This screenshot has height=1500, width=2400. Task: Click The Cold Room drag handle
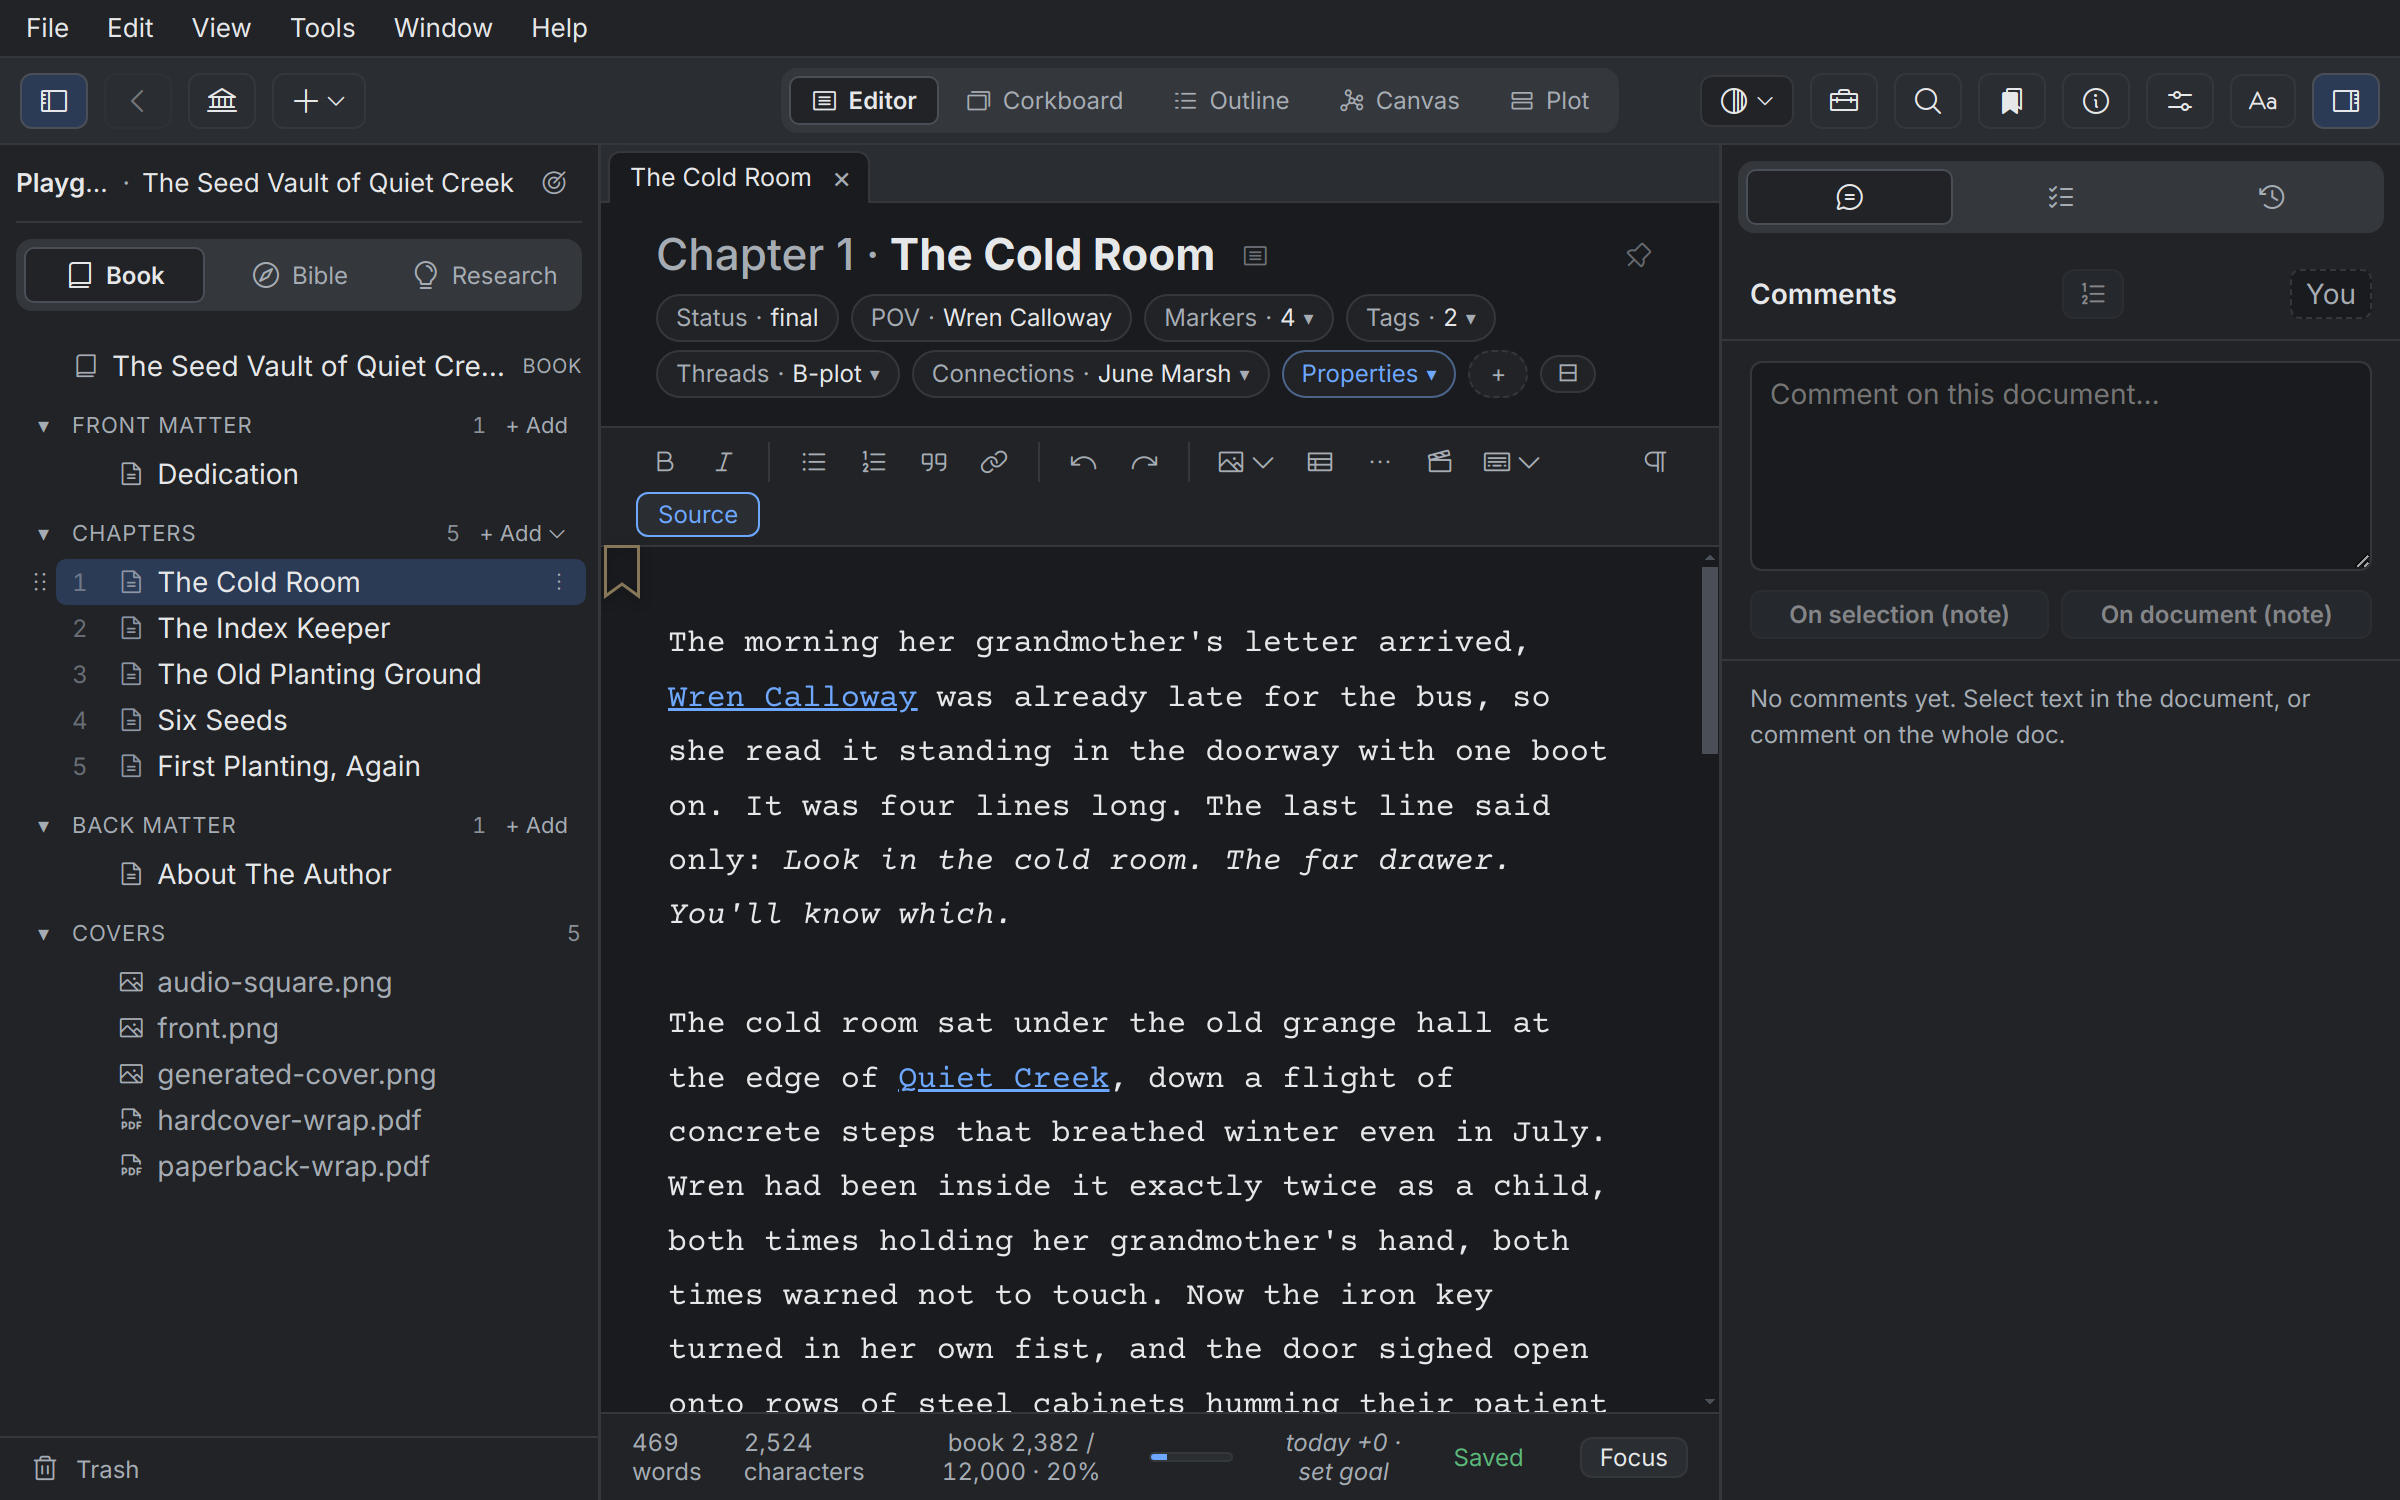[40, 582]
